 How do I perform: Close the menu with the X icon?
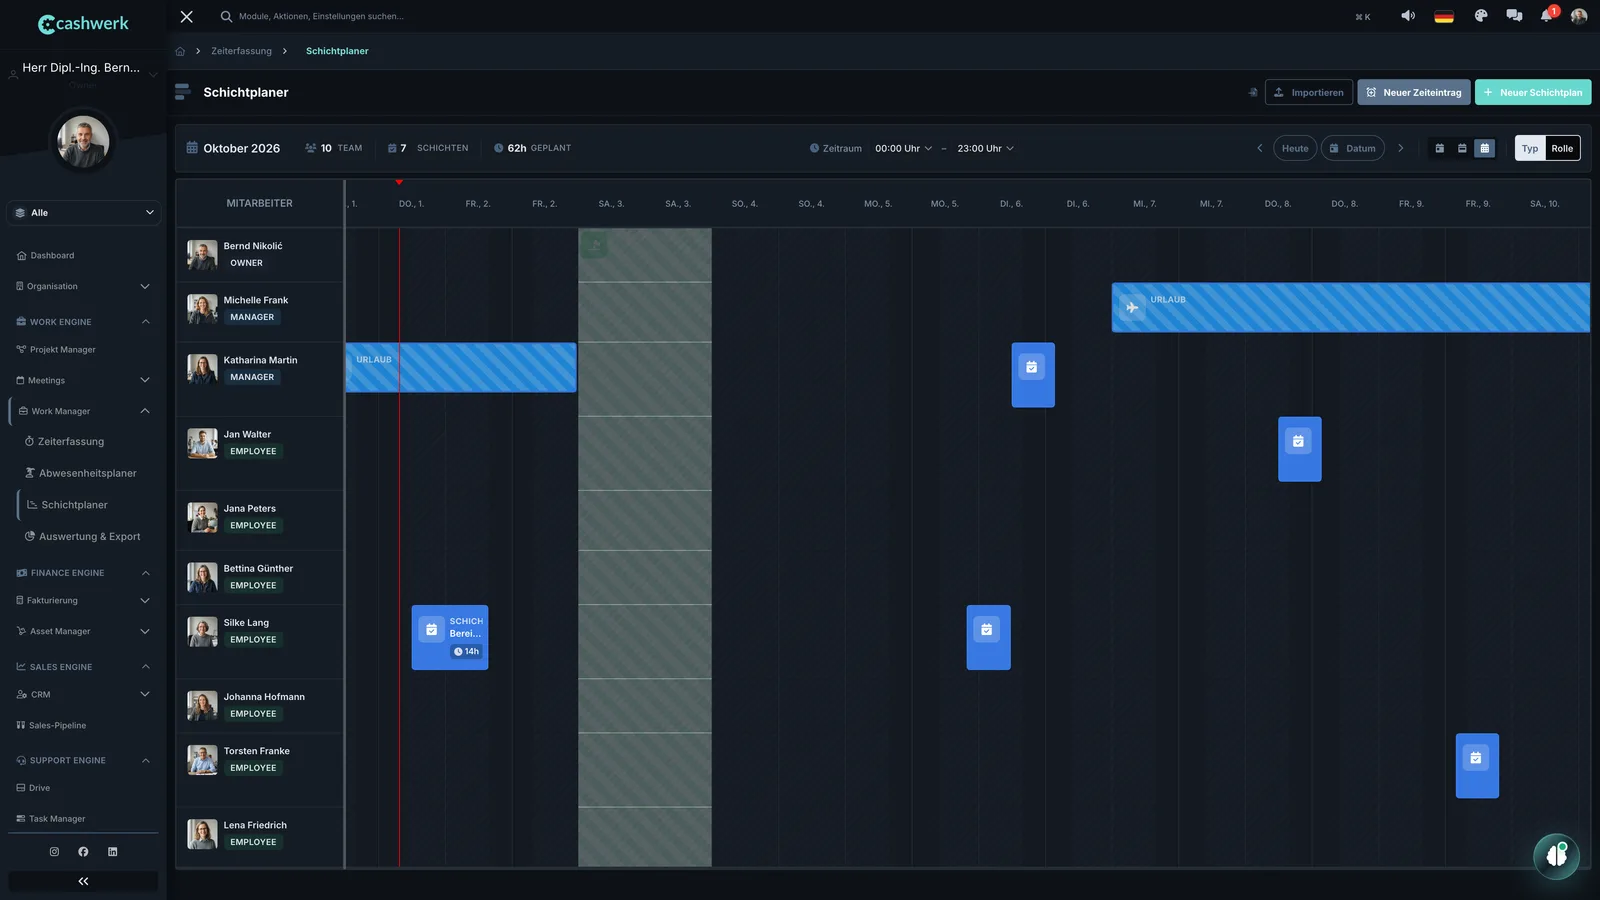coord(186,16)
